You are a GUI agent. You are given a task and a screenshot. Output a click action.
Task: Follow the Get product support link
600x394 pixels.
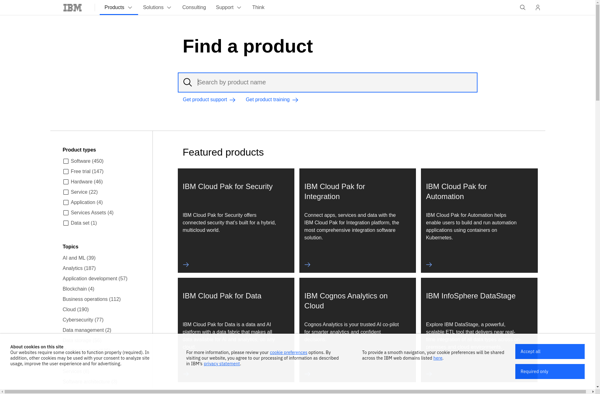pyautogui.click(x=205, y=99)
